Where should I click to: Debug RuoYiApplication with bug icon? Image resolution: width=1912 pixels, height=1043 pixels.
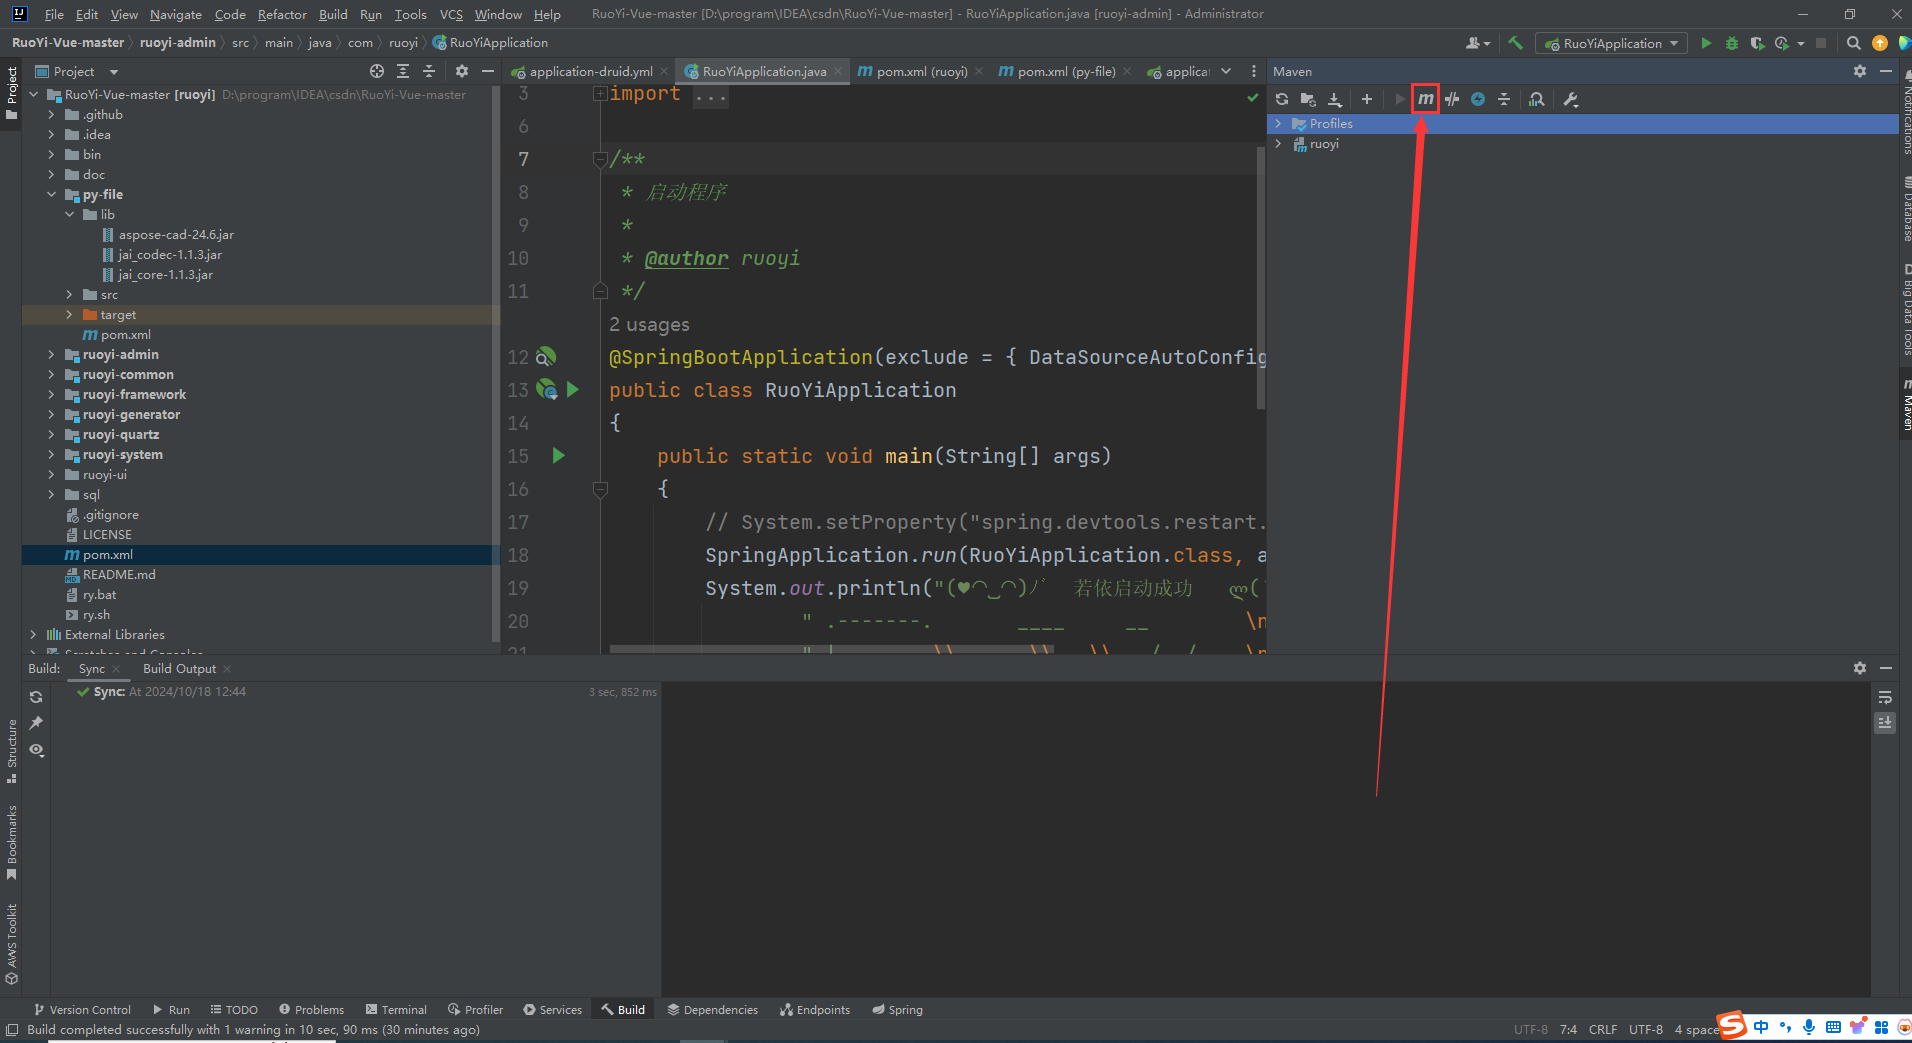pos(1732,43)
